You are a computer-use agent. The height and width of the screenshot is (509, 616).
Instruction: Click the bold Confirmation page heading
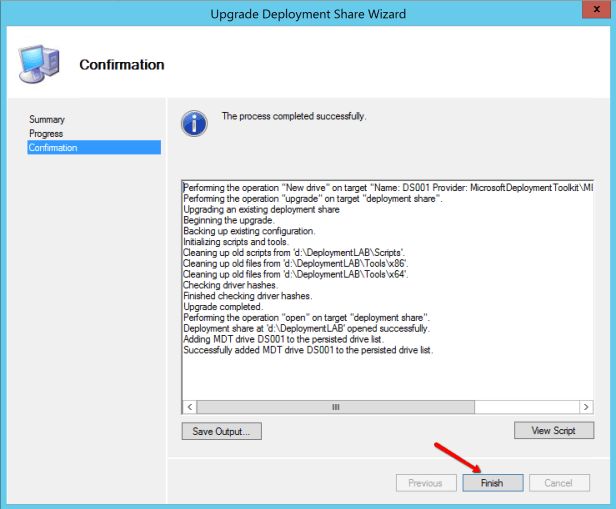point(122,65)
